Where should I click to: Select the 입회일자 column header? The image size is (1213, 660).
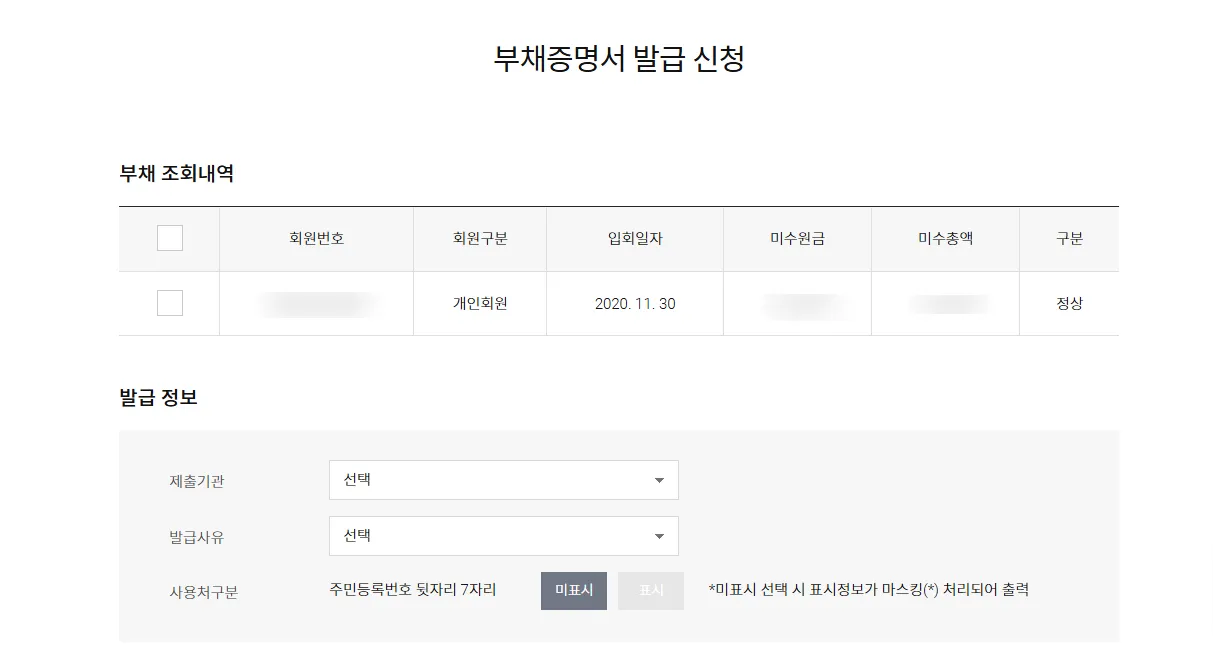634,238
